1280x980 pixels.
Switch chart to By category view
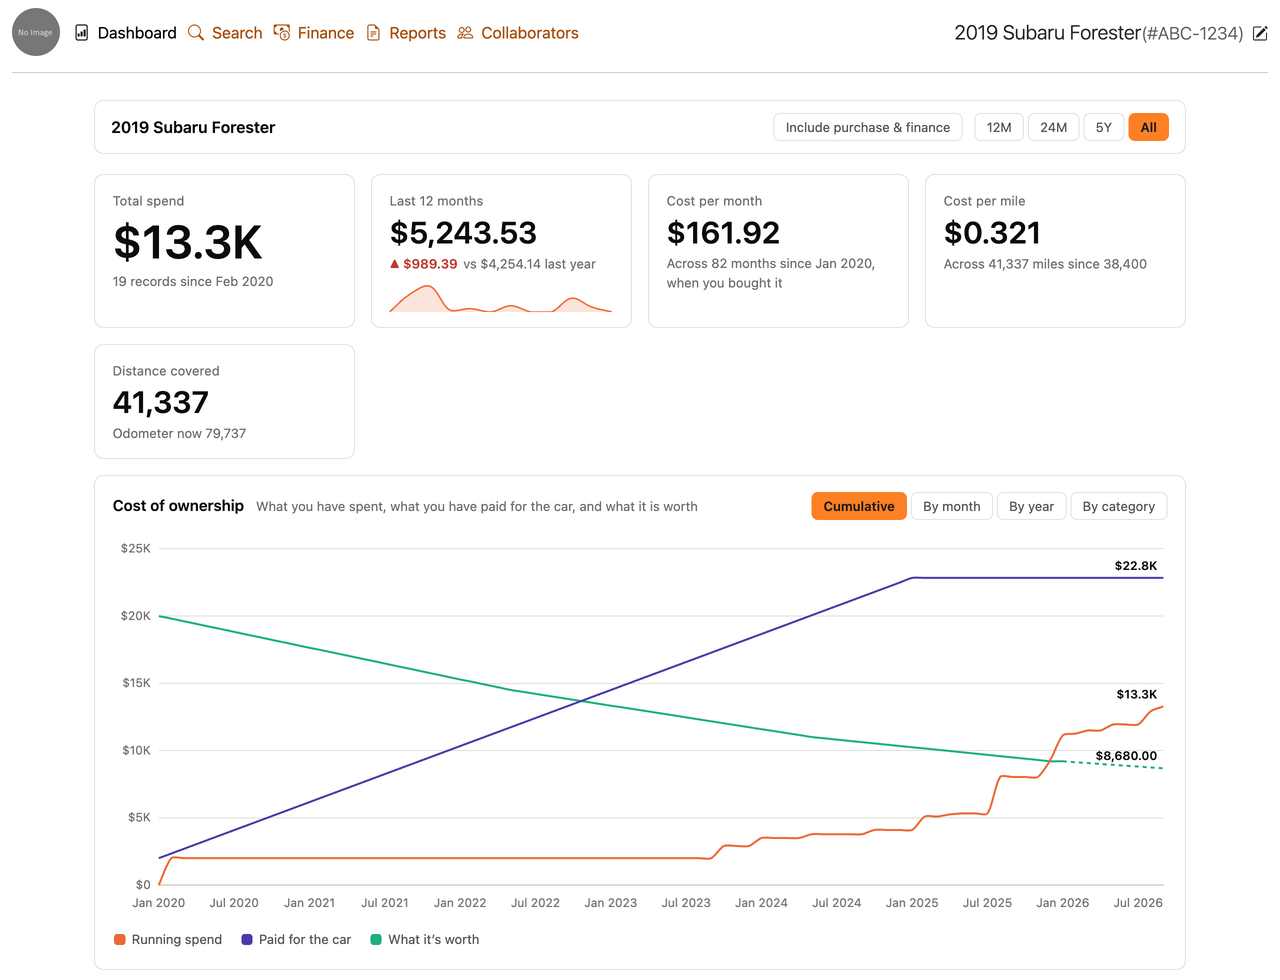click(1119, 506)
